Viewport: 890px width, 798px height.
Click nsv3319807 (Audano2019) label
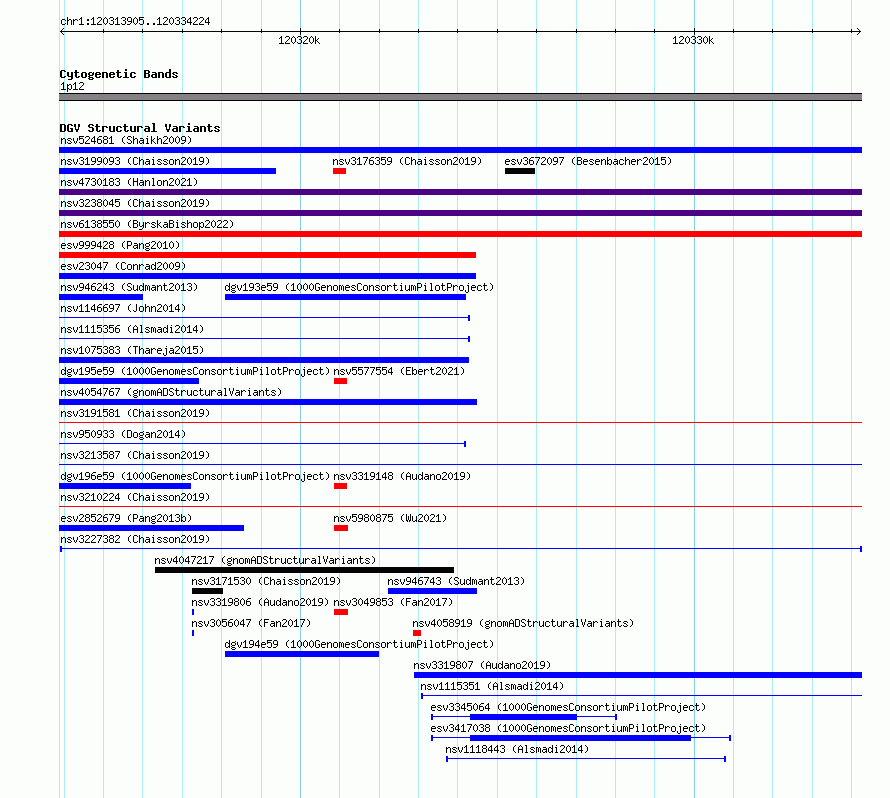click(x=482, y=665)
